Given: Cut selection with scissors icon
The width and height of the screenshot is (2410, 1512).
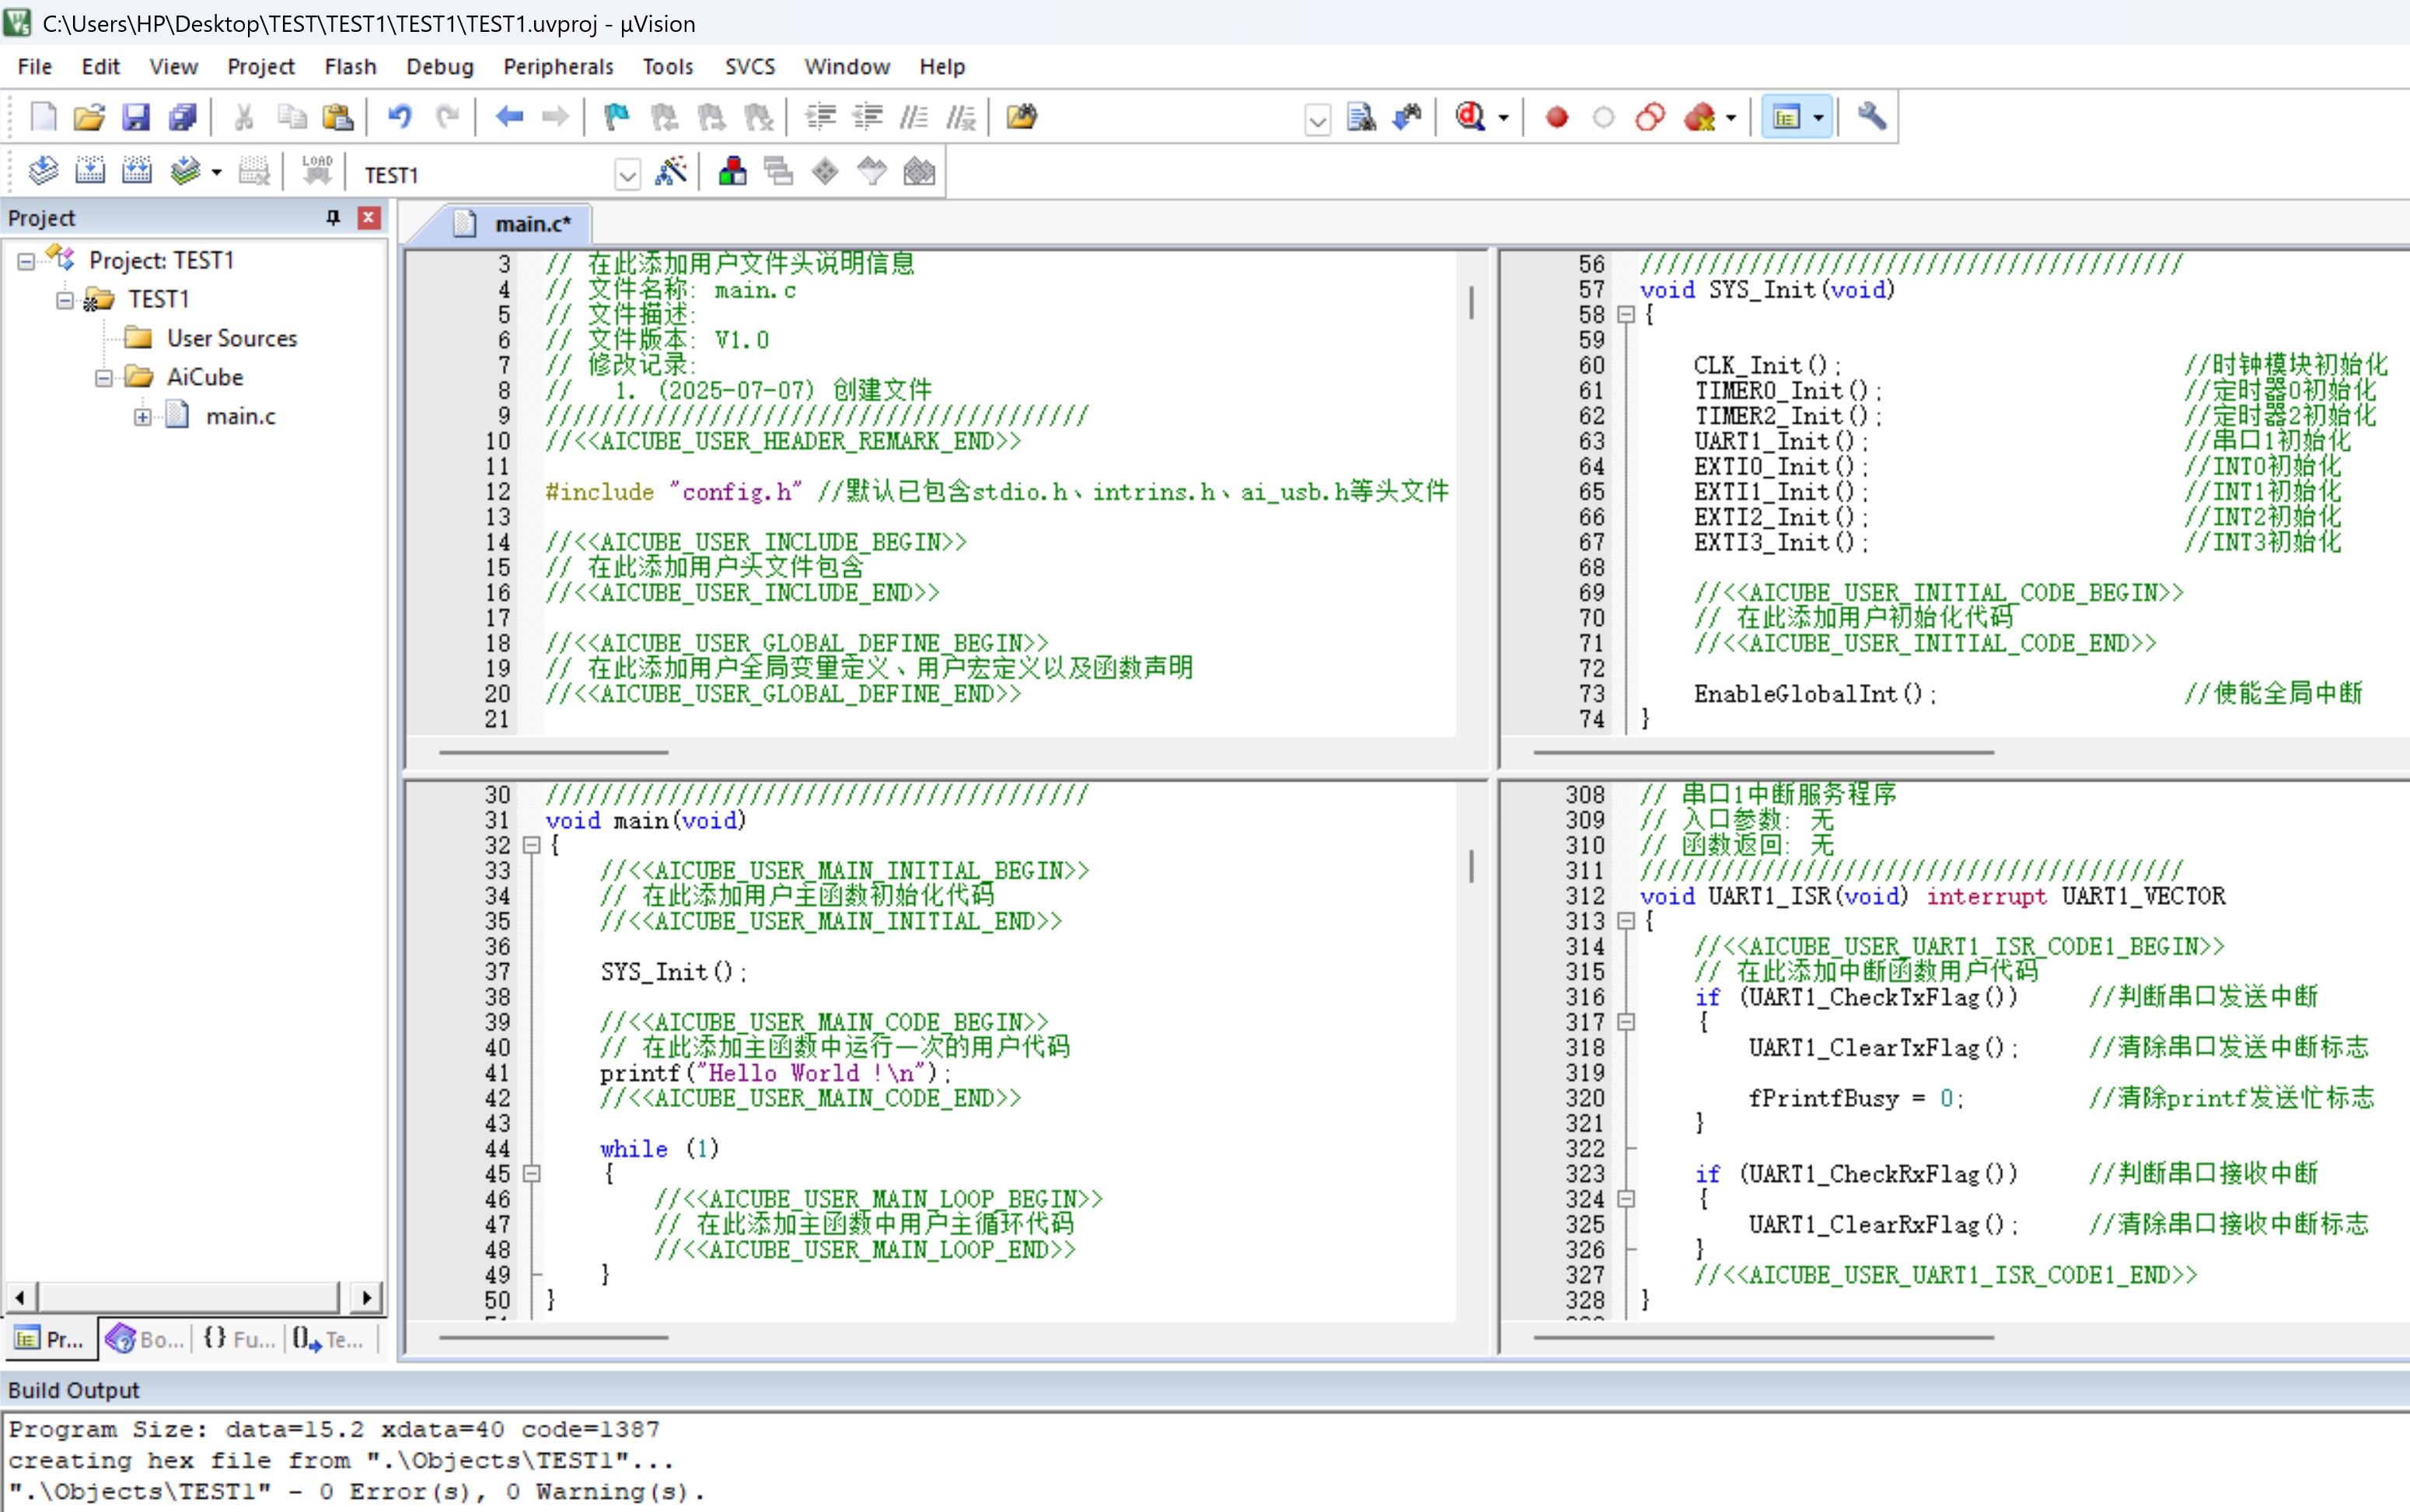Looking at the screenshot, I should (243, 117).
